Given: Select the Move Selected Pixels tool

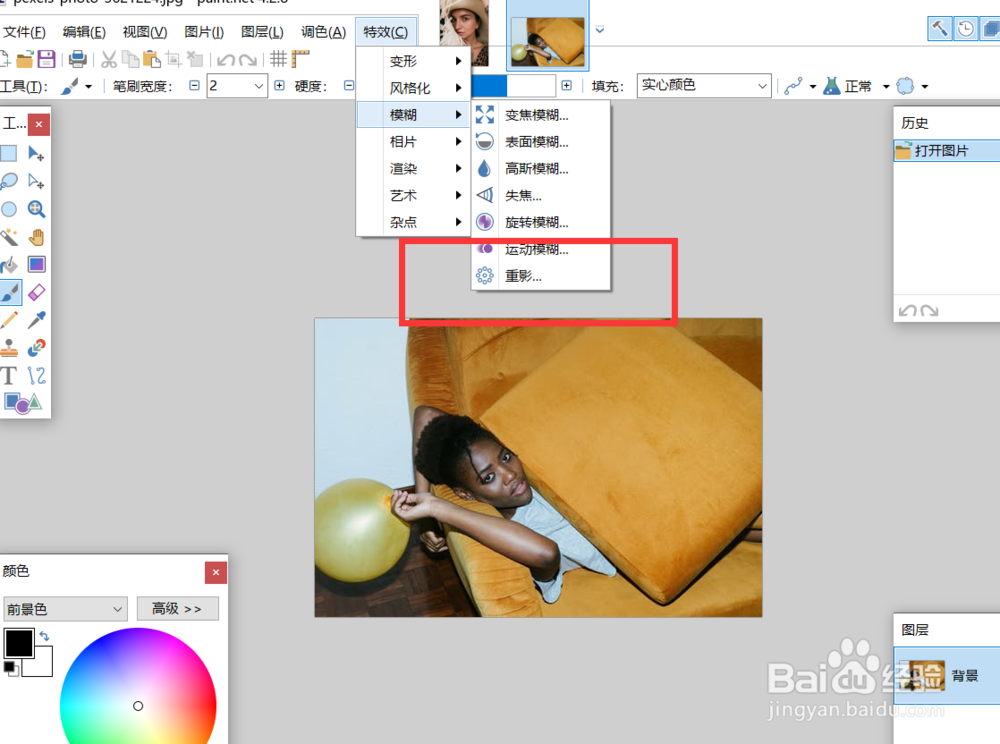Looking at the screenshot, I should tap(36, 153).
